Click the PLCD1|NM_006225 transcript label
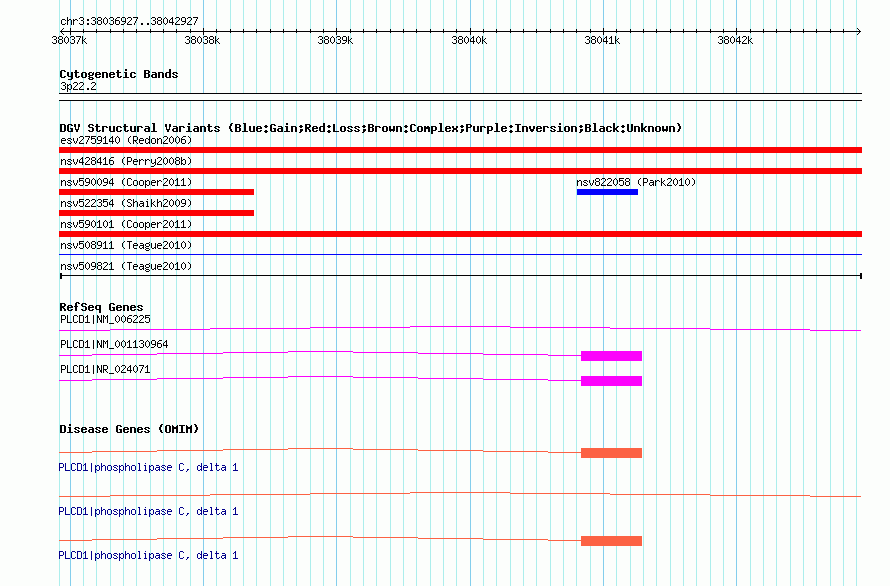The image size is (890, 586). coord(106,319)
